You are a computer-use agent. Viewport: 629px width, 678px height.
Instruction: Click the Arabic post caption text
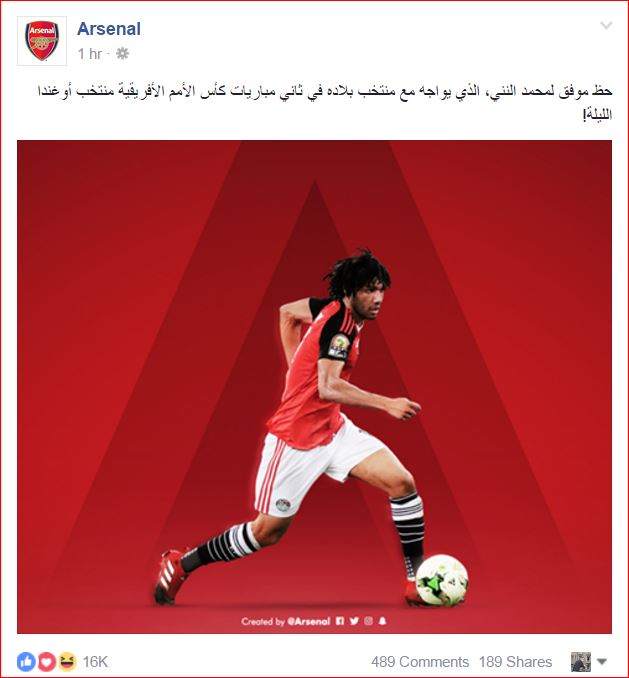click(325, 102)
